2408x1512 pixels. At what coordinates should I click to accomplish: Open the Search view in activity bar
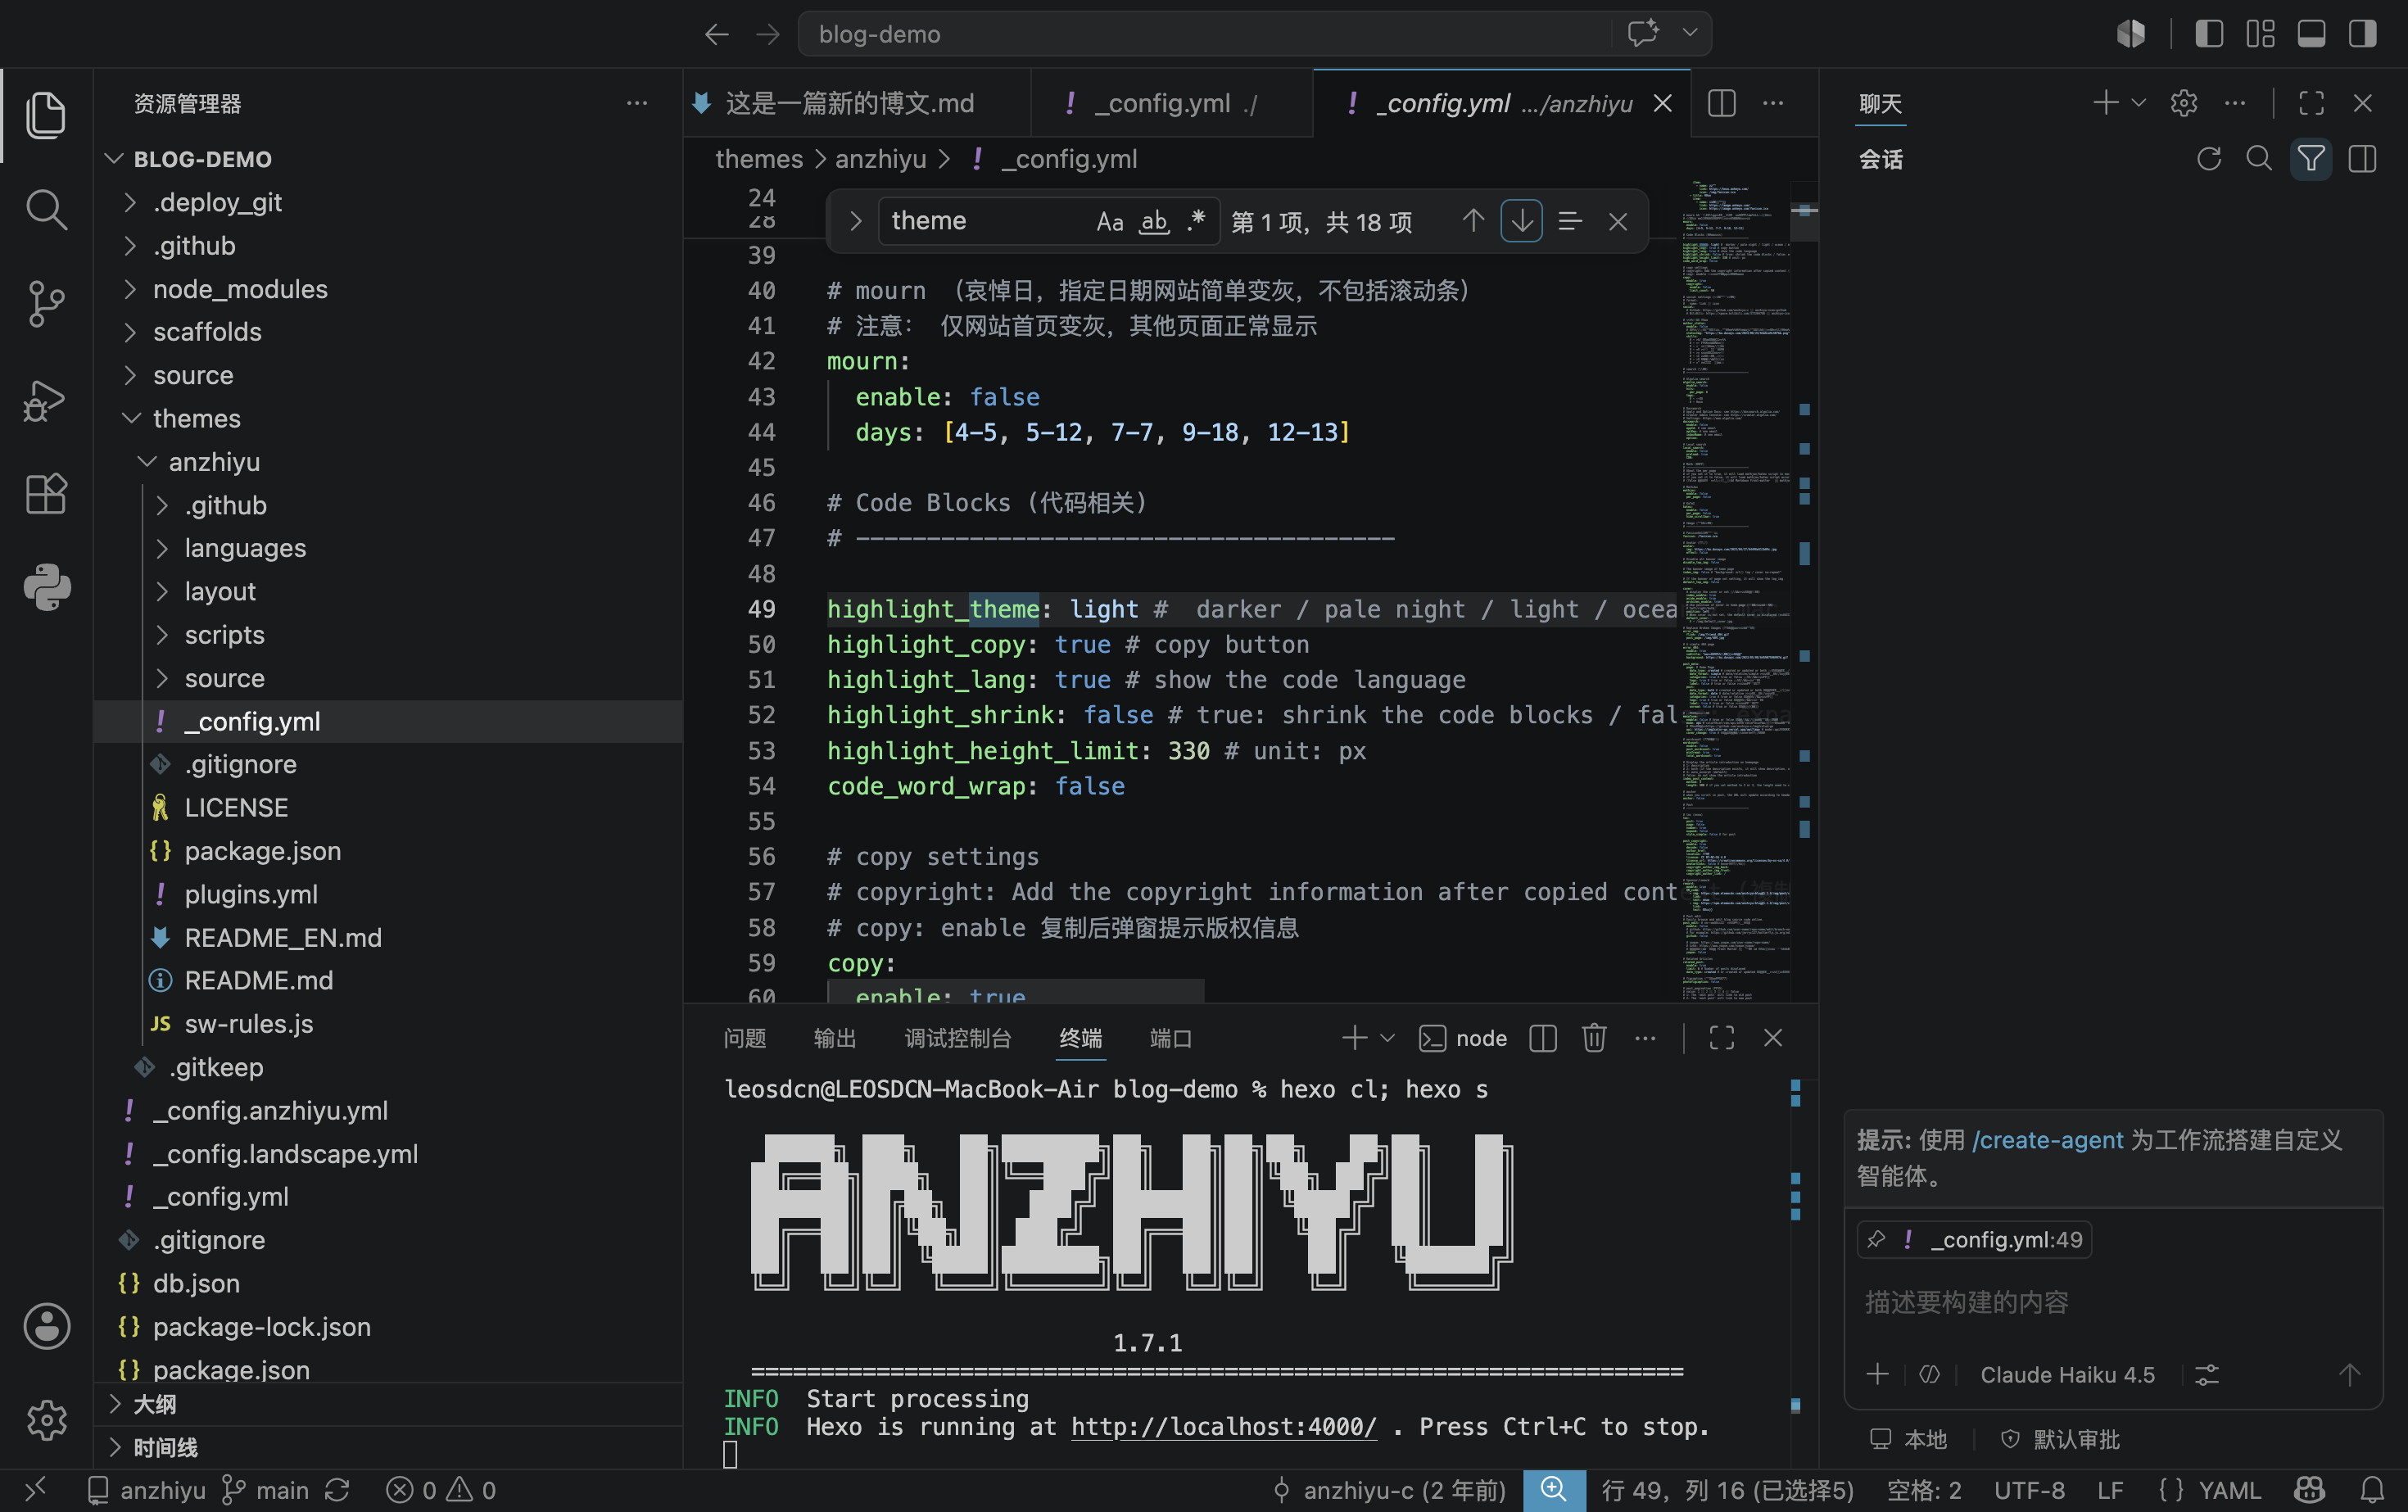pyautogui.click(x=46, y=209)
